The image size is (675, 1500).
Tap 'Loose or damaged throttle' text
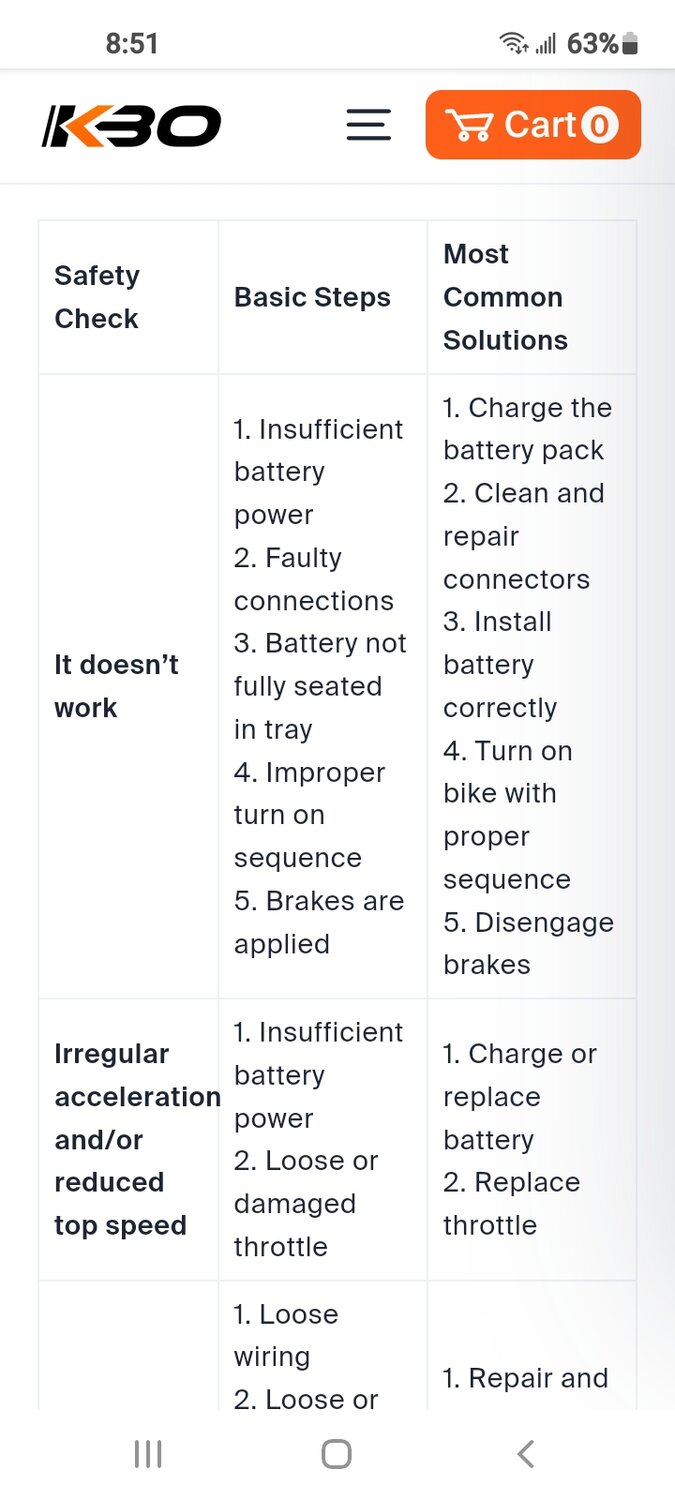pos(306,1203)
